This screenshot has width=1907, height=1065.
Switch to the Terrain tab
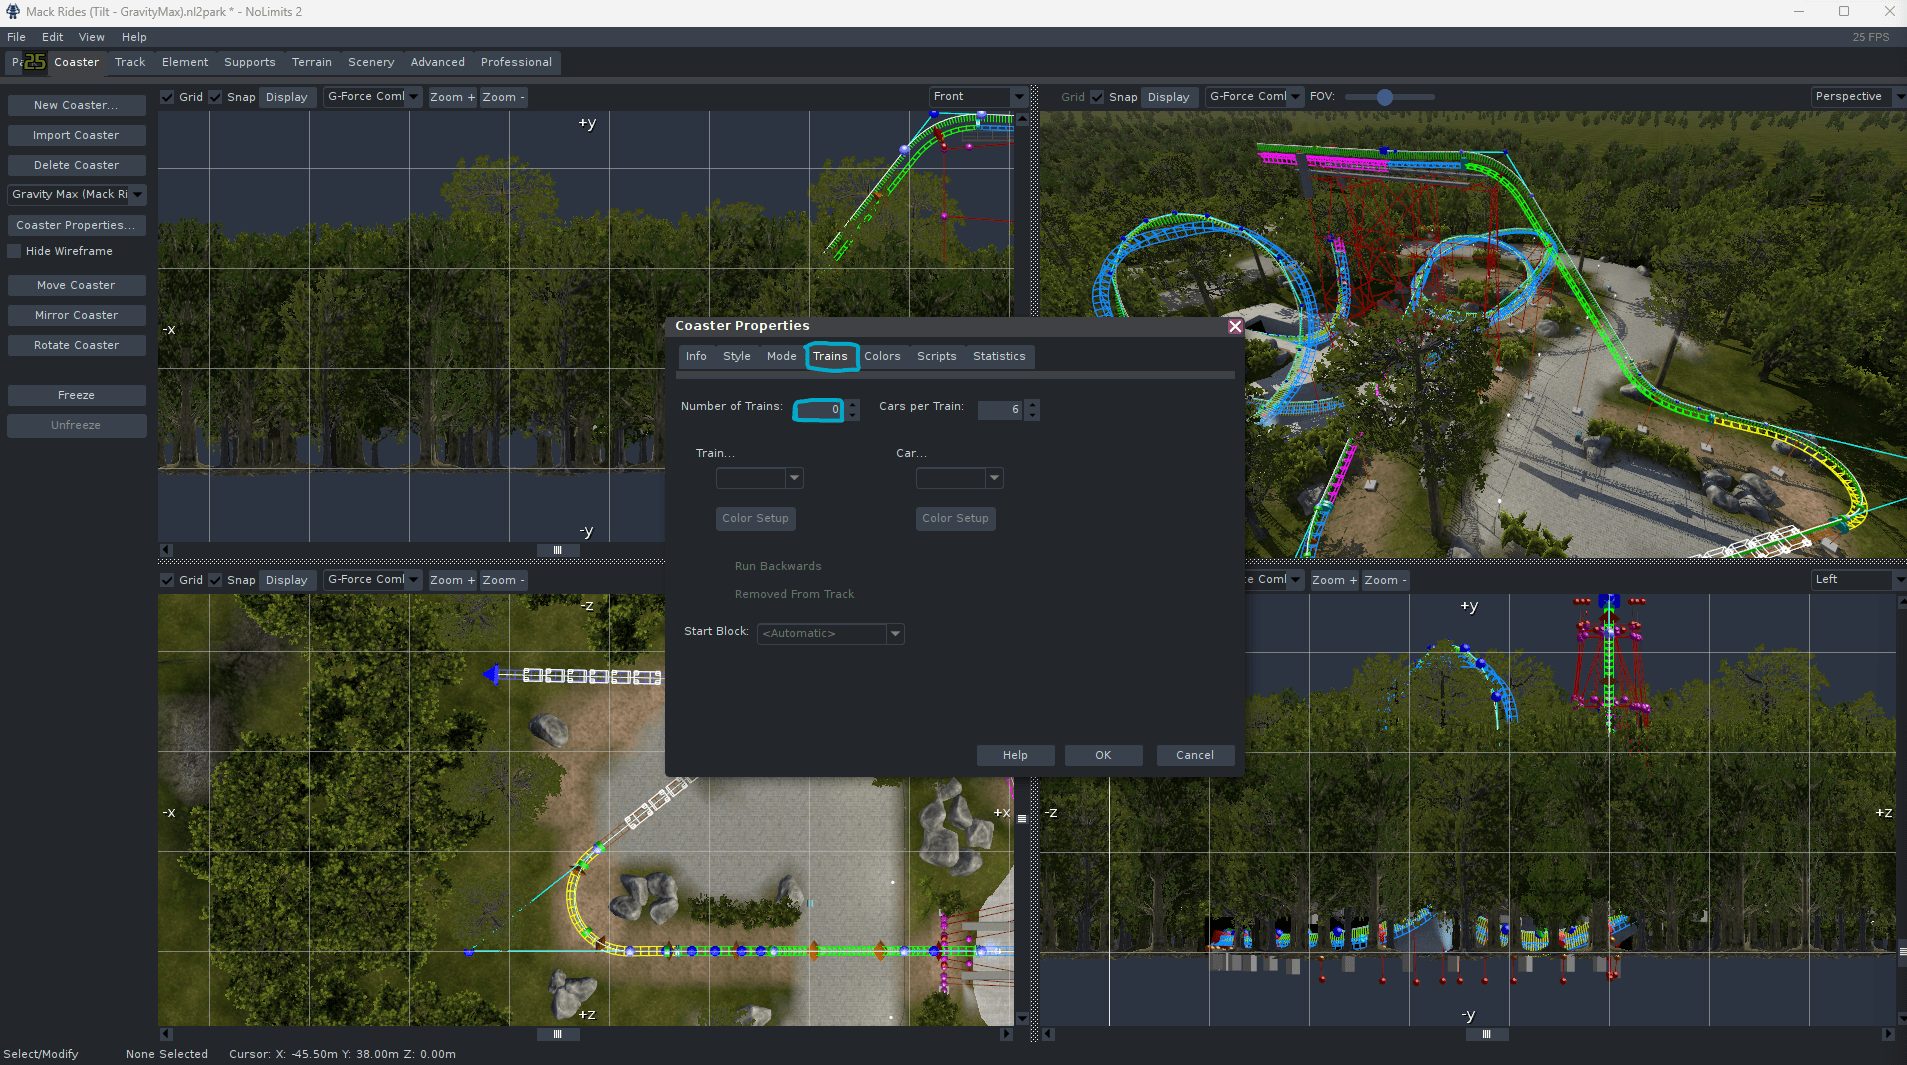click(x=312, y=62)
